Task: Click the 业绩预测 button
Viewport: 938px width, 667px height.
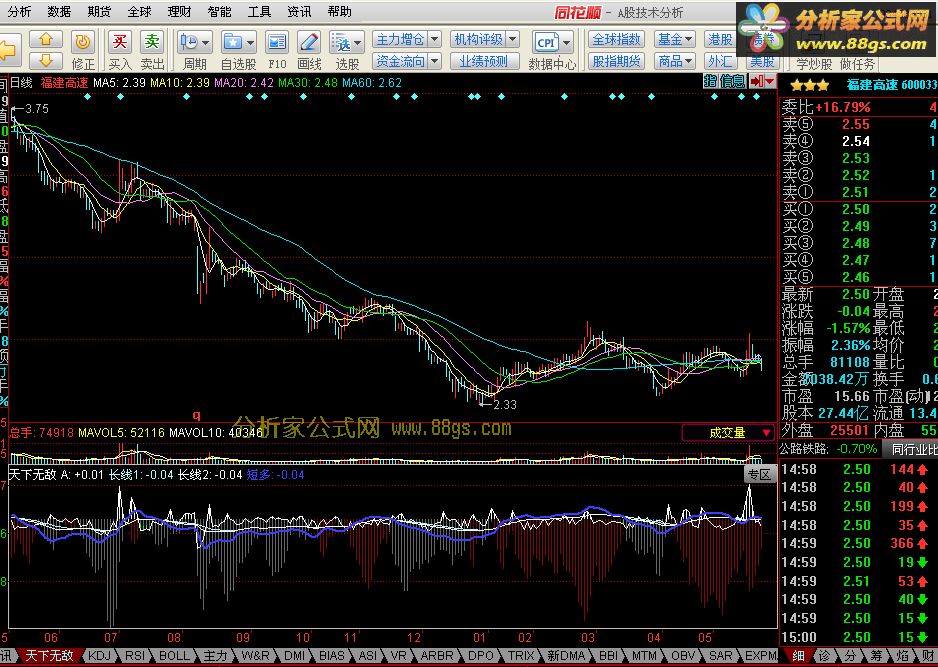Action: 484,61
